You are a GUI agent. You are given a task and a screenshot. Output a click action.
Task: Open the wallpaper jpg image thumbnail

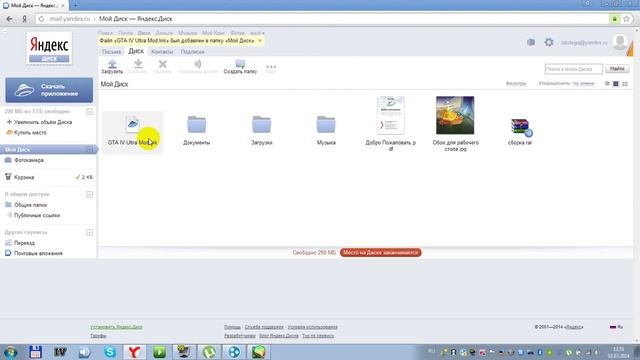click(455, 115)
